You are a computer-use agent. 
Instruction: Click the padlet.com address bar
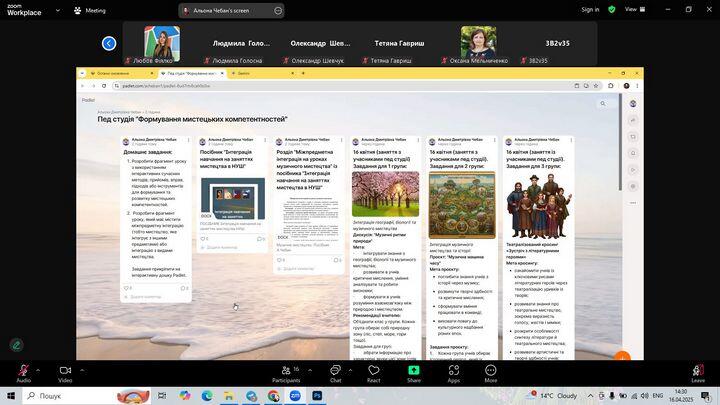click(x=342, y=86)
